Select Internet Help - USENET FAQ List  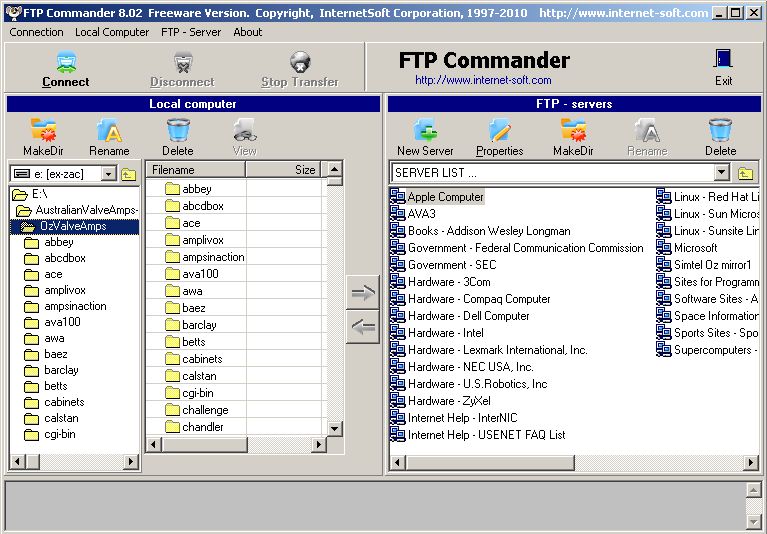[478, 435]
